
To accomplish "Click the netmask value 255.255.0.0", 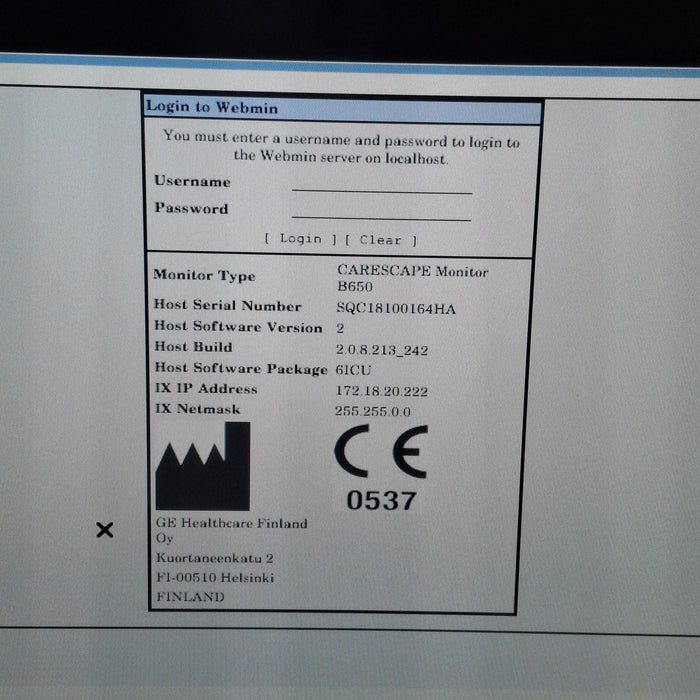I will [373, 411].
